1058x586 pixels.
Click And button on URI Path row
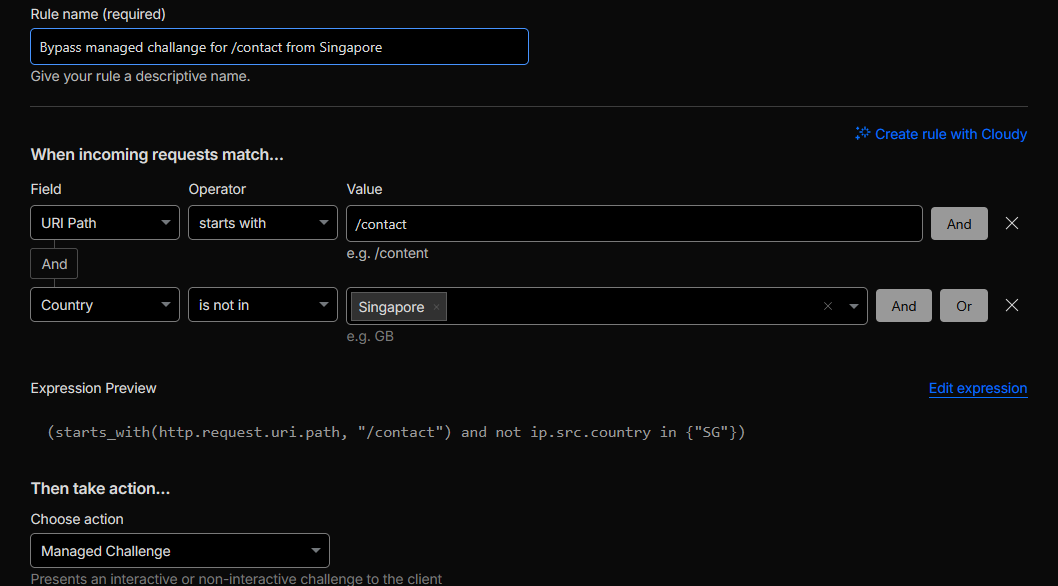click(959, 224)
